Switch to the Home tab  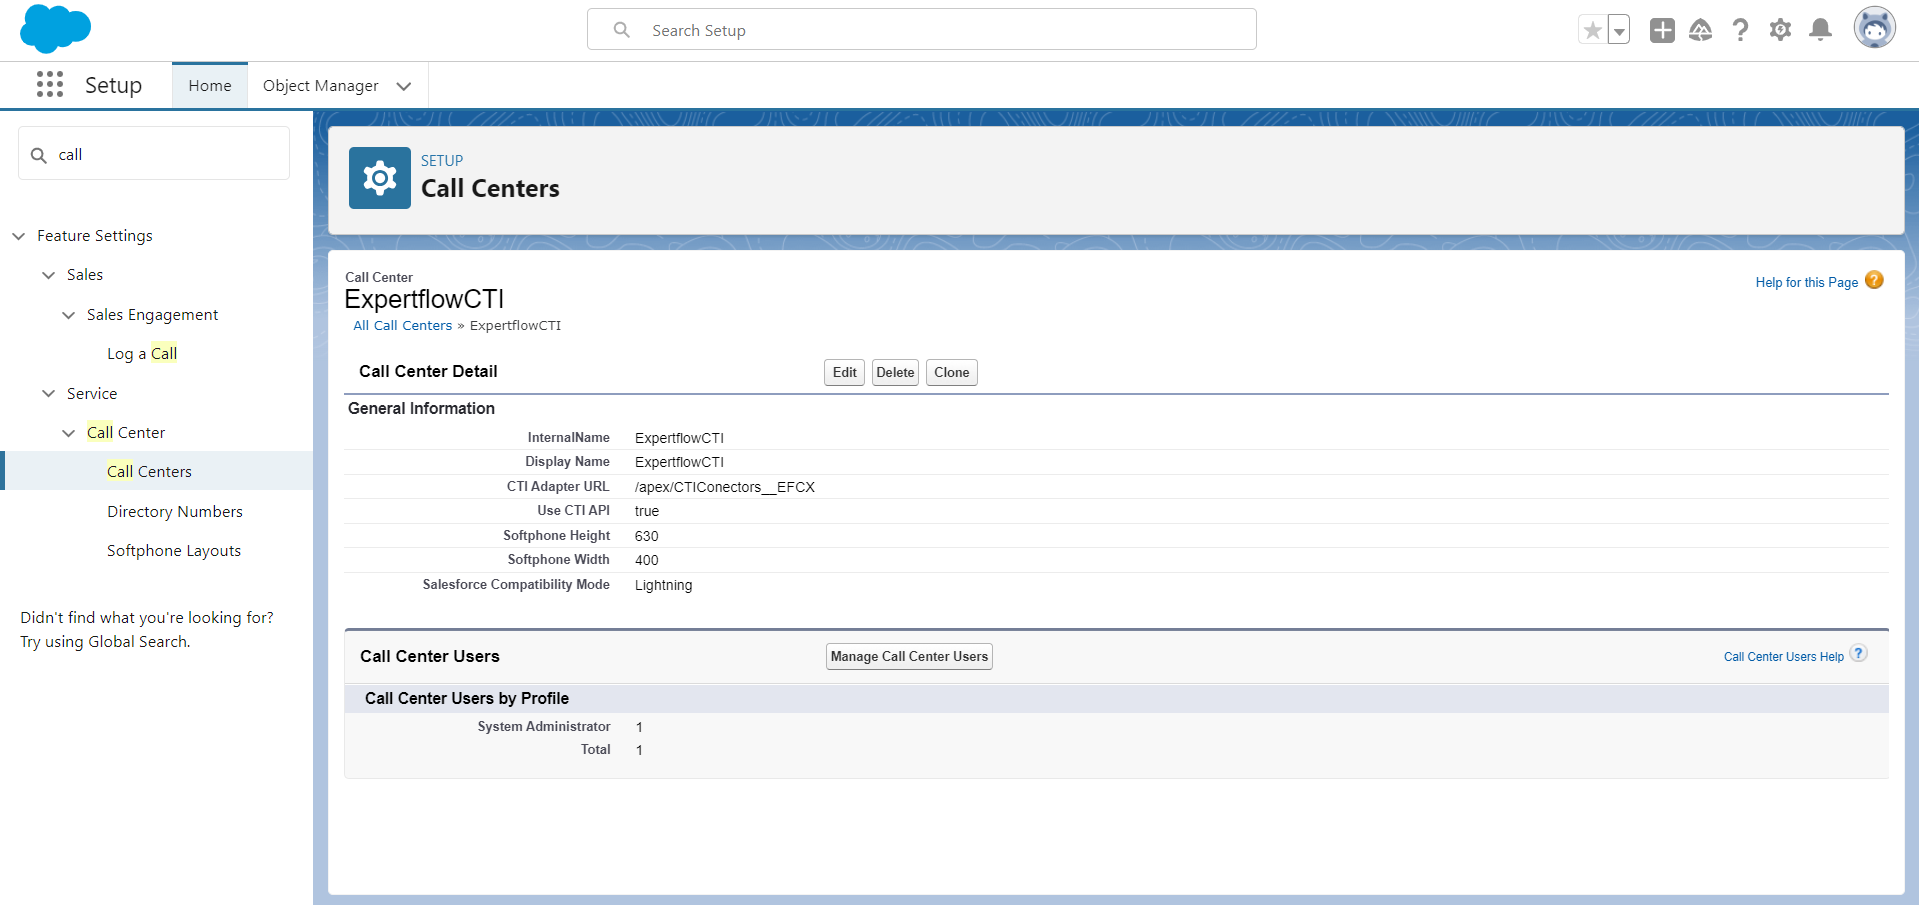(x=210, y=86)
